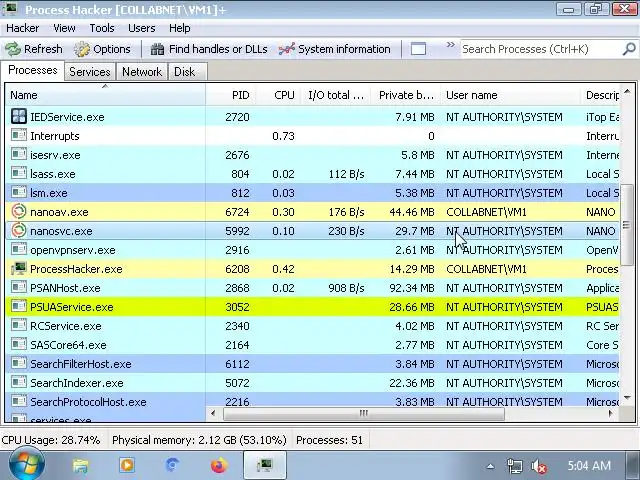Open Find handles or DLLs
The width and height of the screenshot is (640, 480).
click(209, 49)
